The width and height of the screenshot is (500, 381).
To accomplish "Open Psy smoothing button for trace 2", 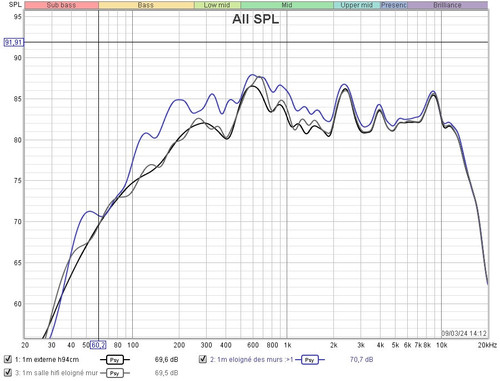I will pos(310,360).
